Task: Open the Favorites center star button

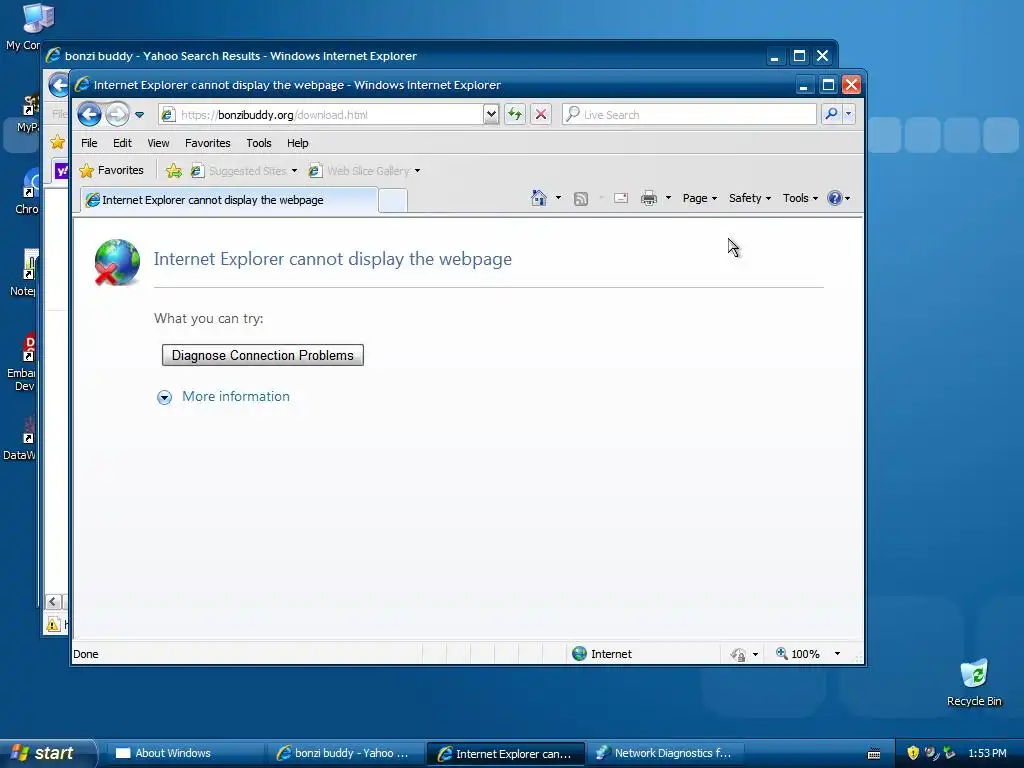Action: point(112,170)
